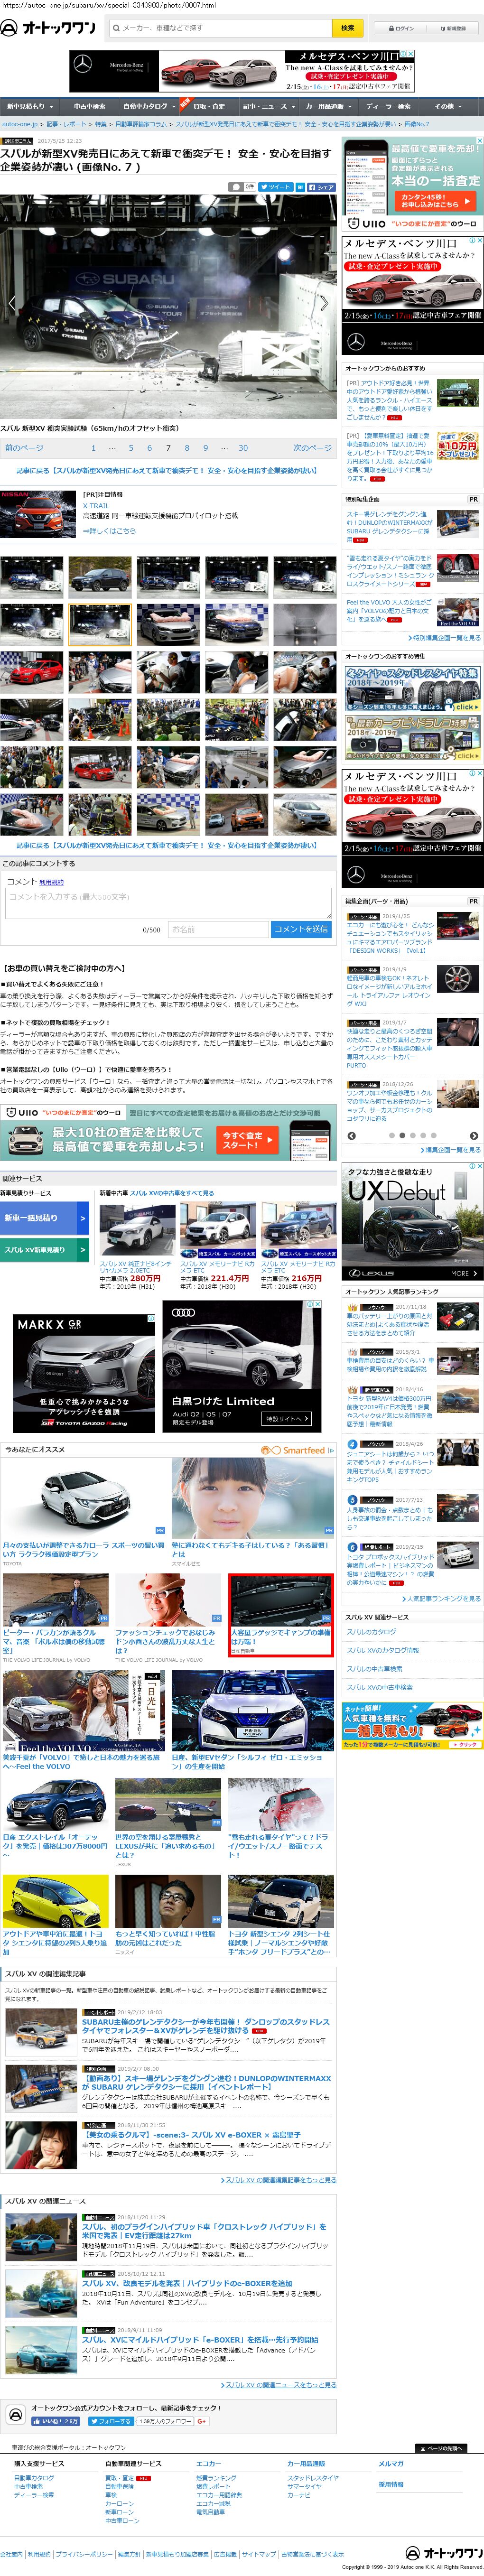Click the 特設サイトへ button in the Audi ad
The height and width of the screenshot is (2576, 484).
(x=286, y=1419)
